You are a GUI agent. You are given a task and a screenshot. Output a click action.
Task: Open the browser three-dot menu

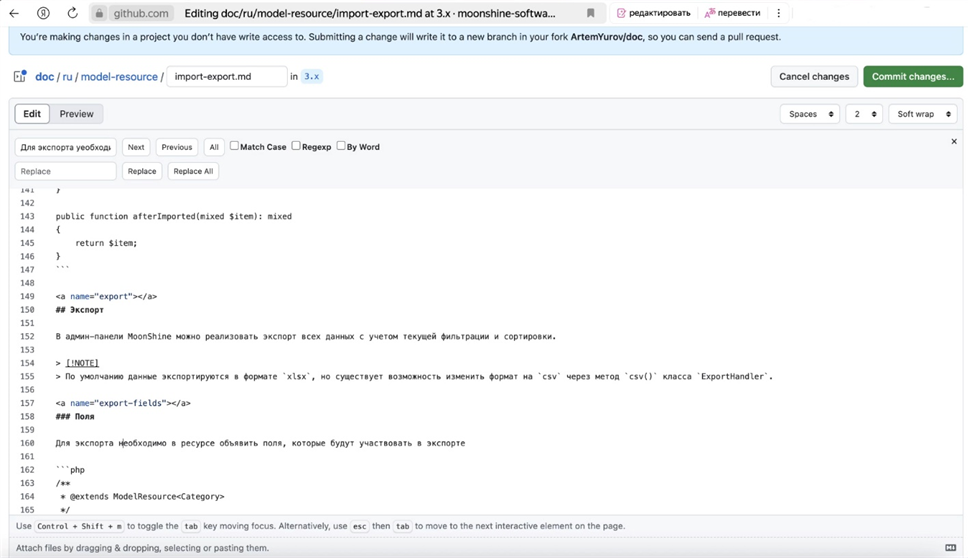[778, 13]
